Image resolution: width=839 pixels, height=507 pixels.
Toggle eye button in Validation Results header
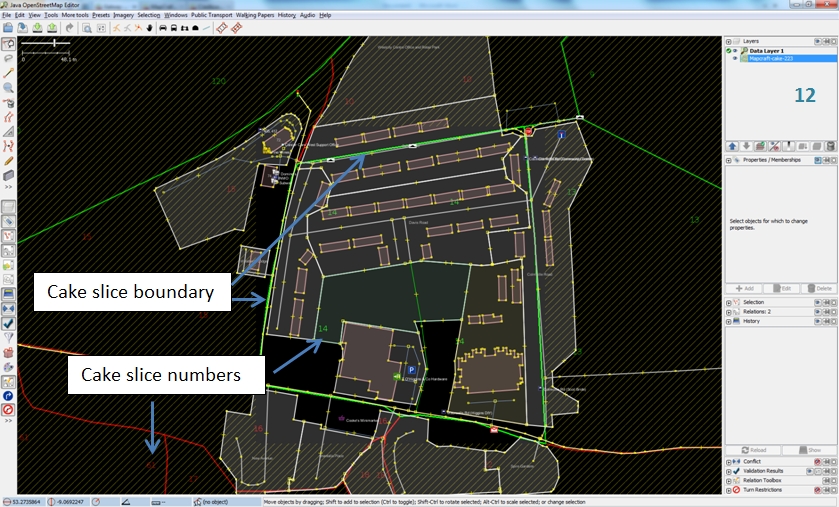pyautogui.click(x=810, y=471)
